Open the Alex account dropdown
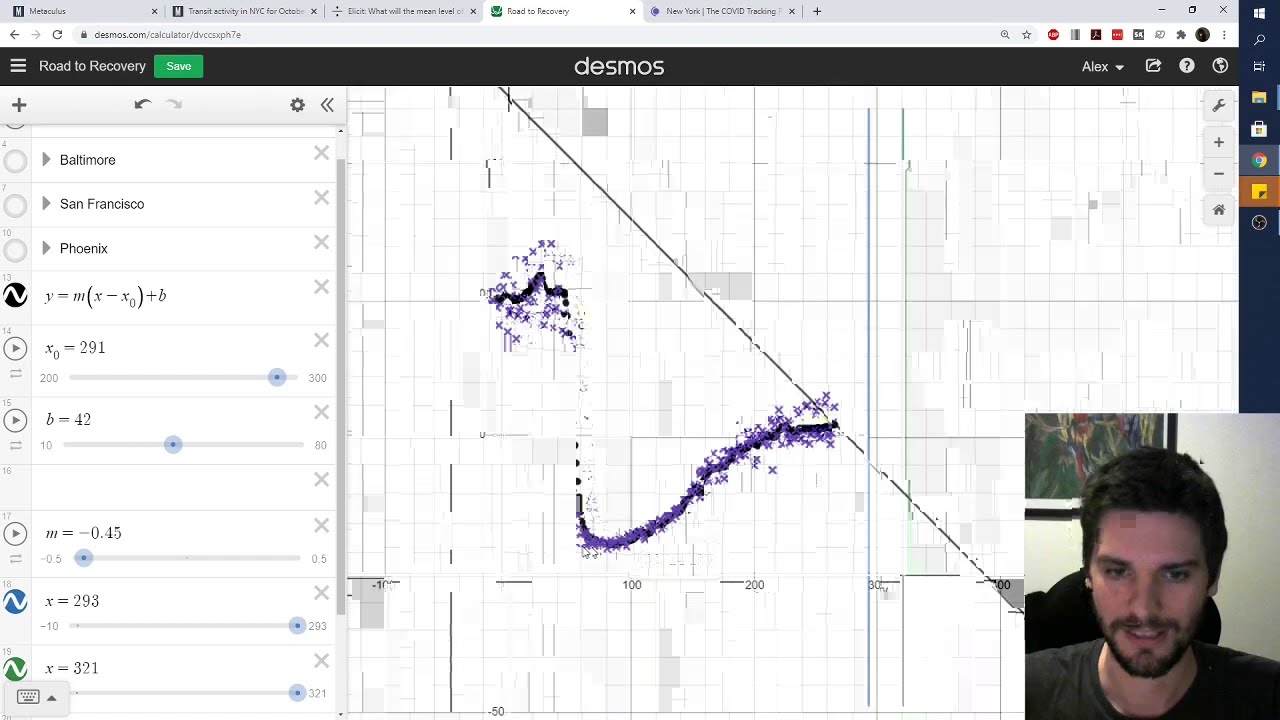Screen dimensions: 1280x720 tap(1103, 66)
